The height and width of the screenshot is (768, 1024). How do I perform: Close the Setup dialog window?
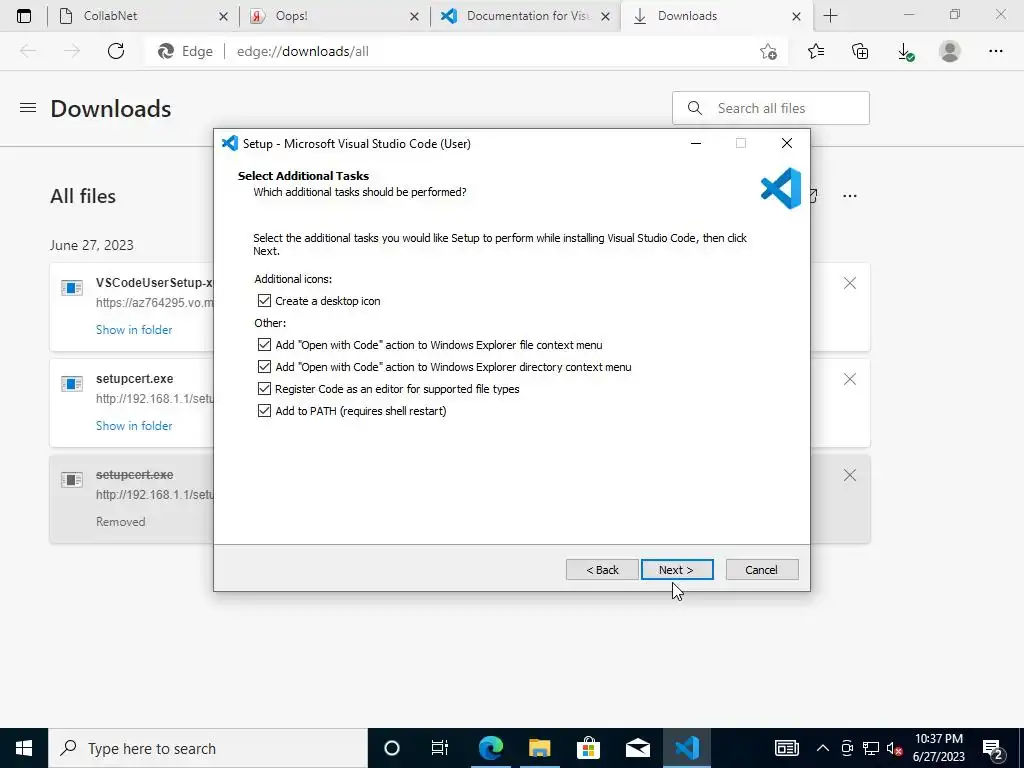point(787,143)
